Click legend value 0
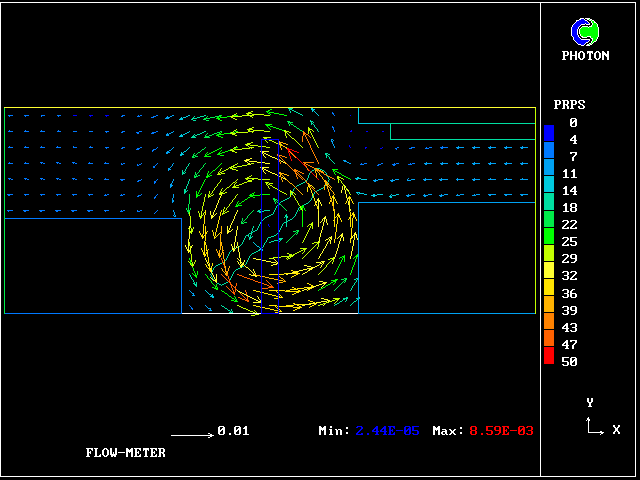The image size is (640, 480). point(573,123)
